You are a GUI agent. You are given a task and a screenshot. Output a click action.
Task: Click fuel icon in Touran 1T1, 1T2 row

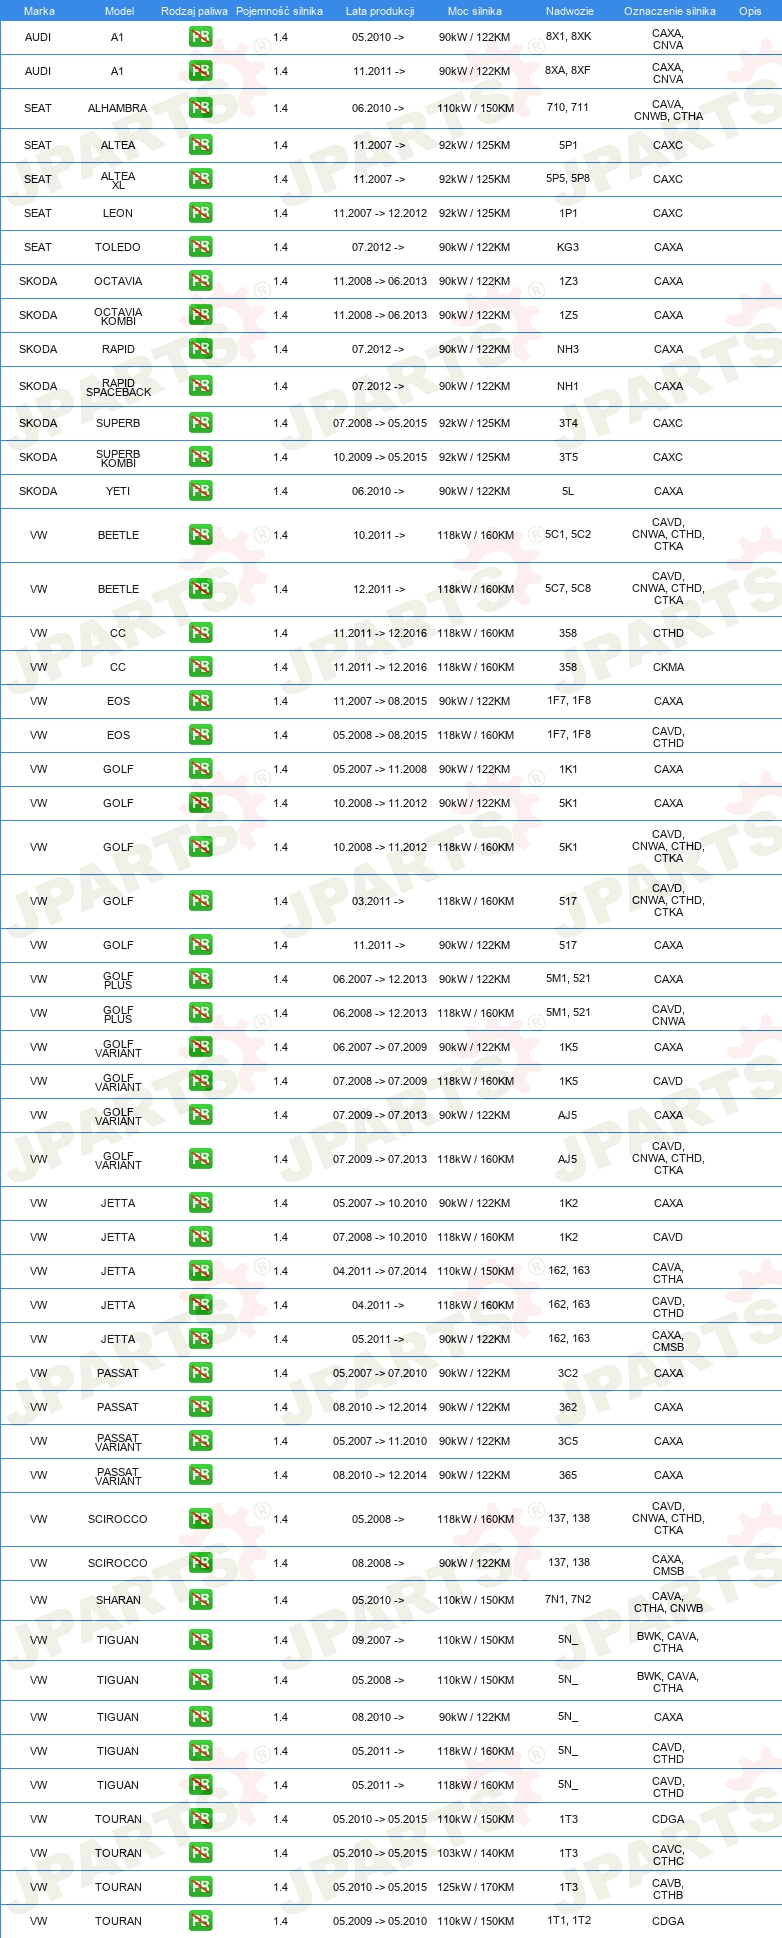pos(200,1921)
